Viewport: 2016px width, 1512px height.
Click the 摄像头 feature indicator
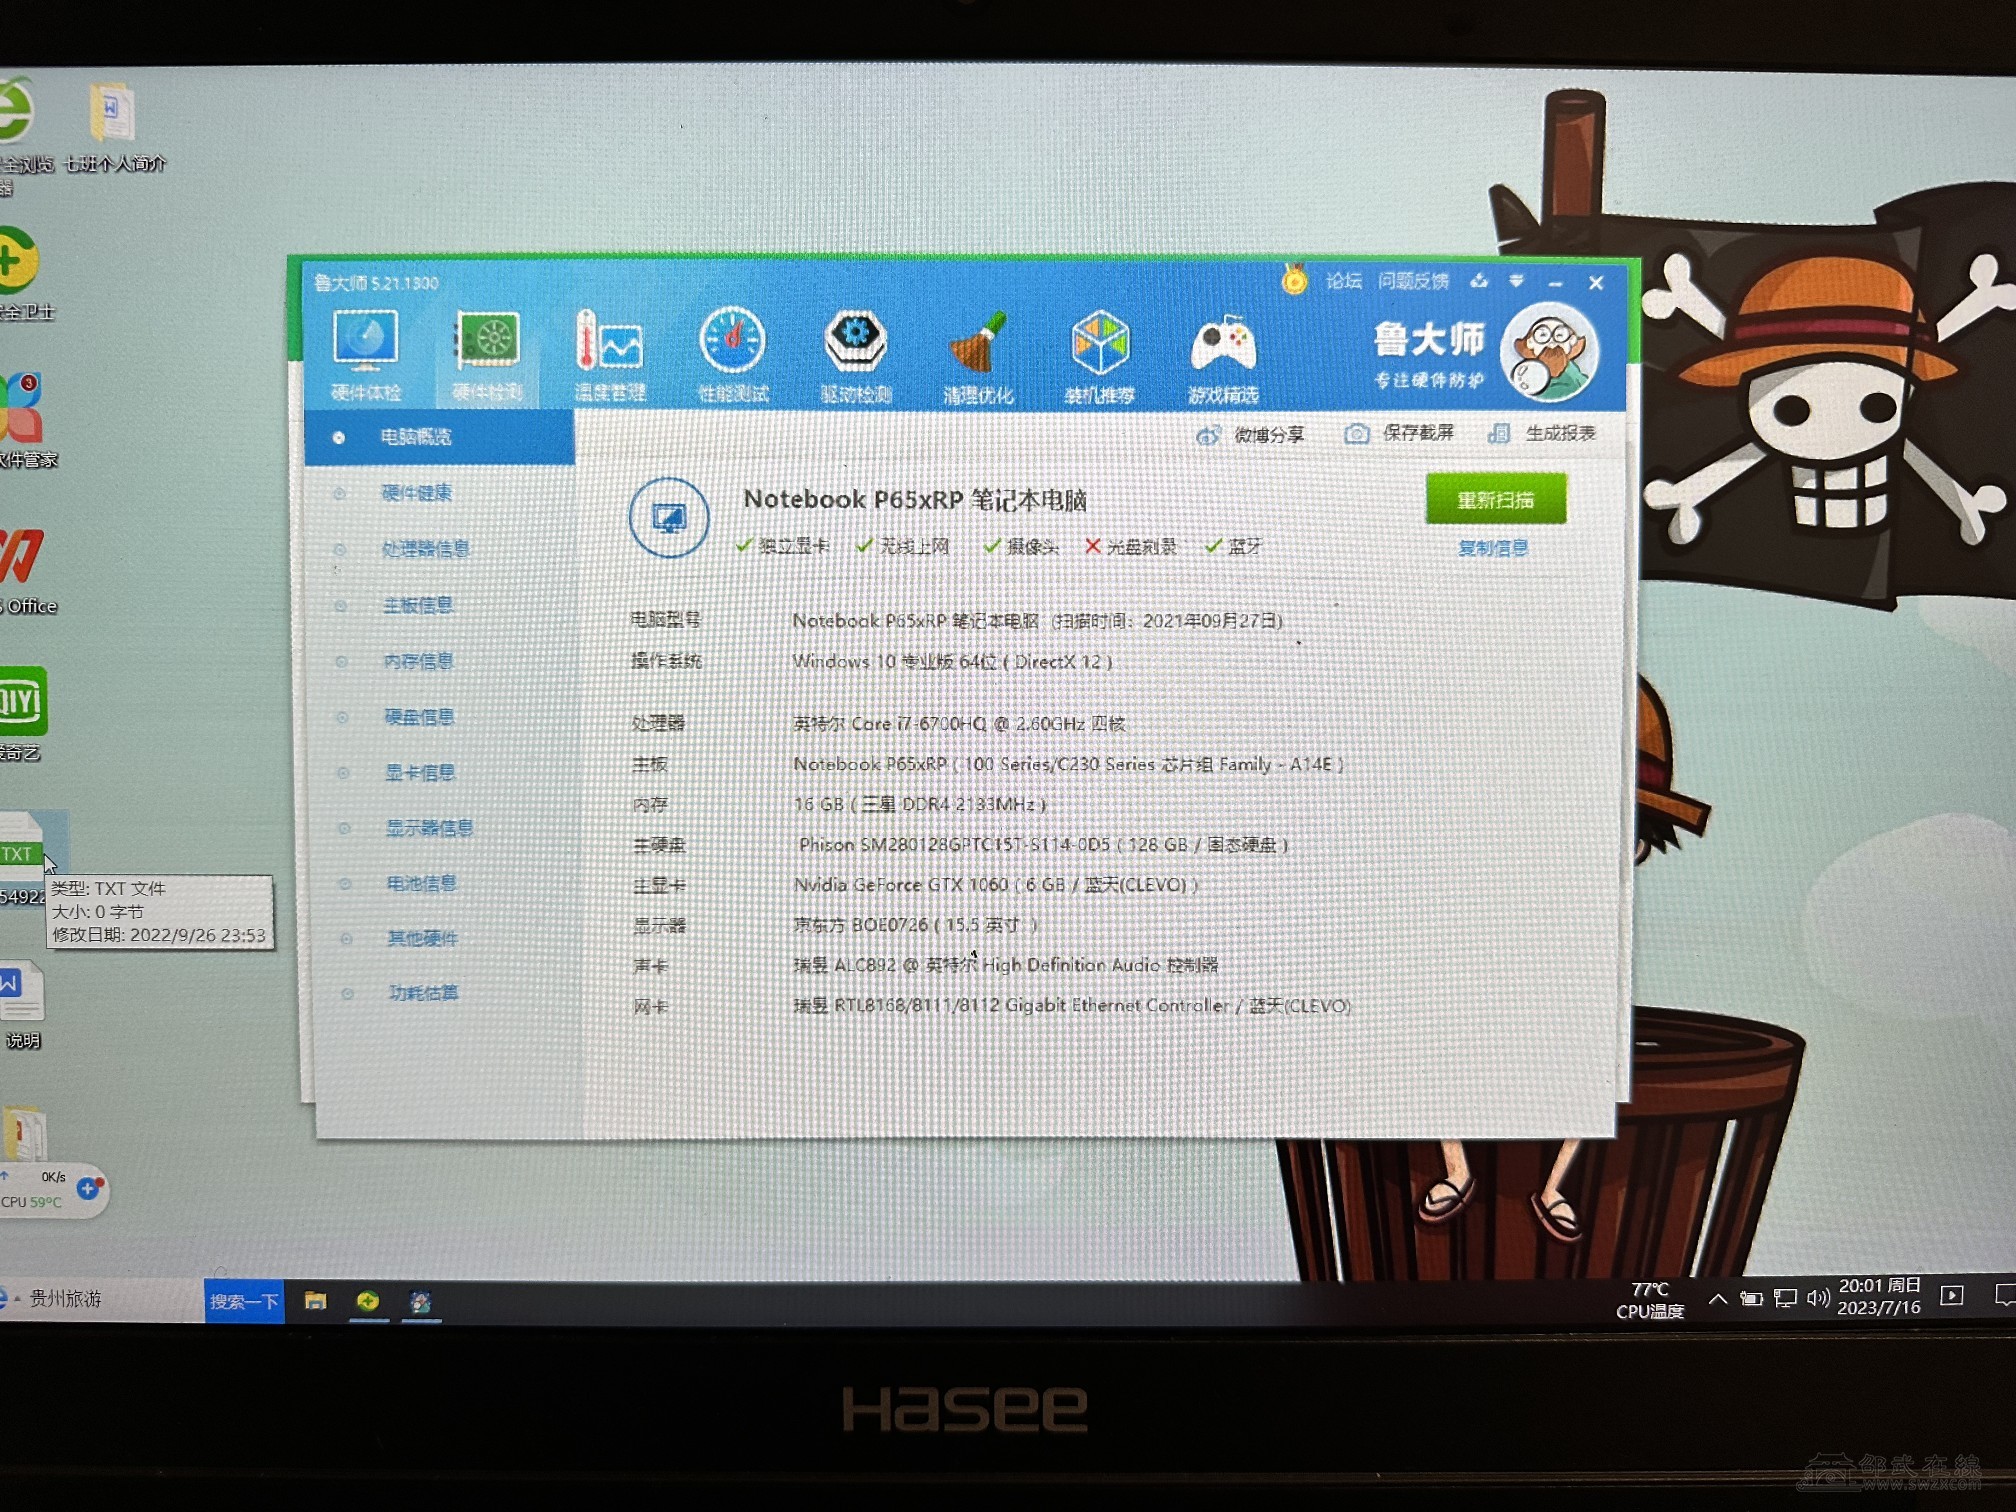point(1021,546)
